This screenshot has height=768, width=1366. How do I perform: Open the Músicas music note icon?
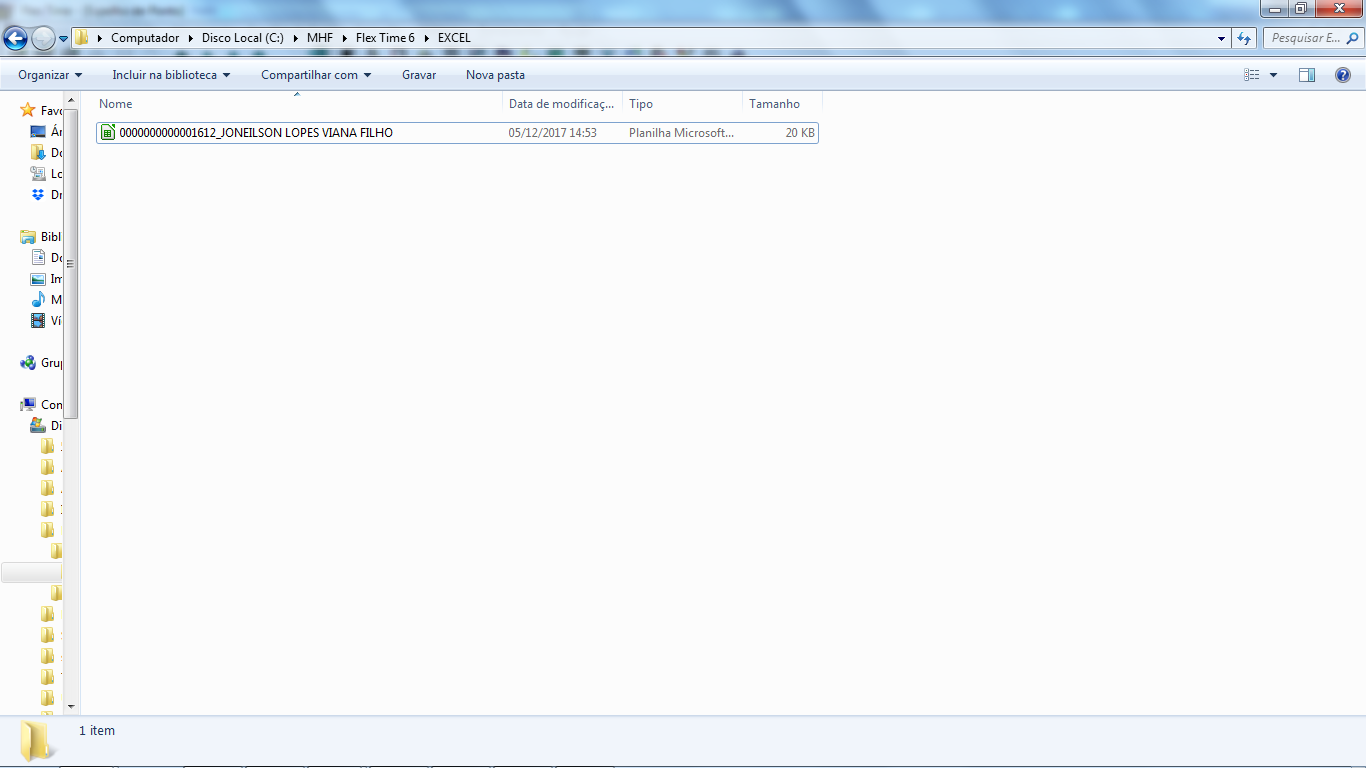pyautogui.click(x=38, y=300)
